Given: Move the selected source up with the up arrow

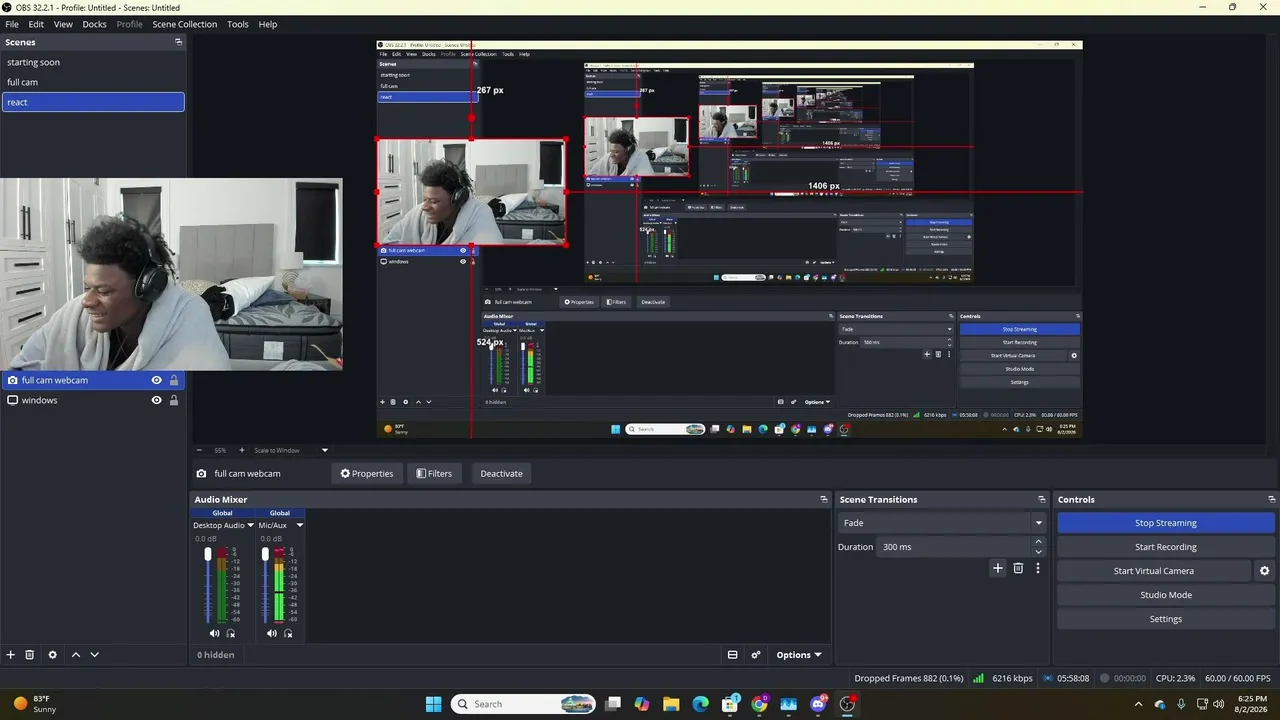Looking at the screenshot, I should (75, 655).
